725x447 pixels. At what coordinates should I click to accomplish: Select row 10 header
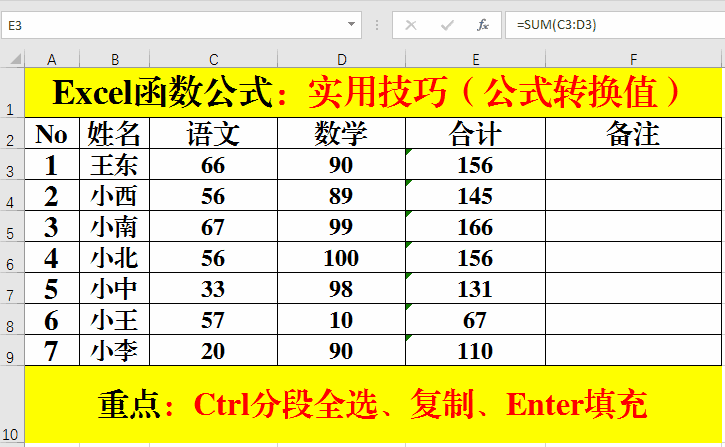point(12,404)
